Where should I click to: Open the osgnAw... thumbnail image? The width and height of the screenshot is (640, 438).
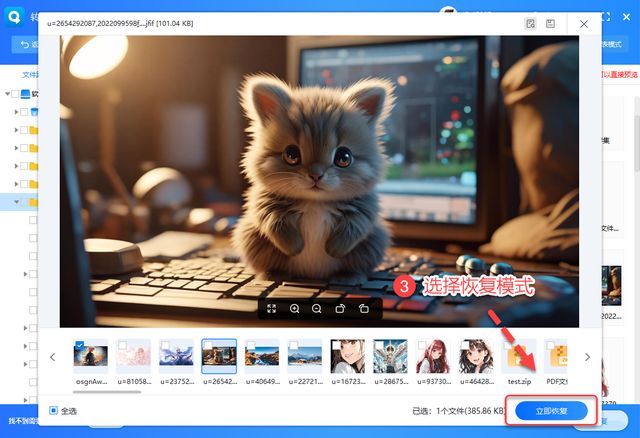point(91,356)
